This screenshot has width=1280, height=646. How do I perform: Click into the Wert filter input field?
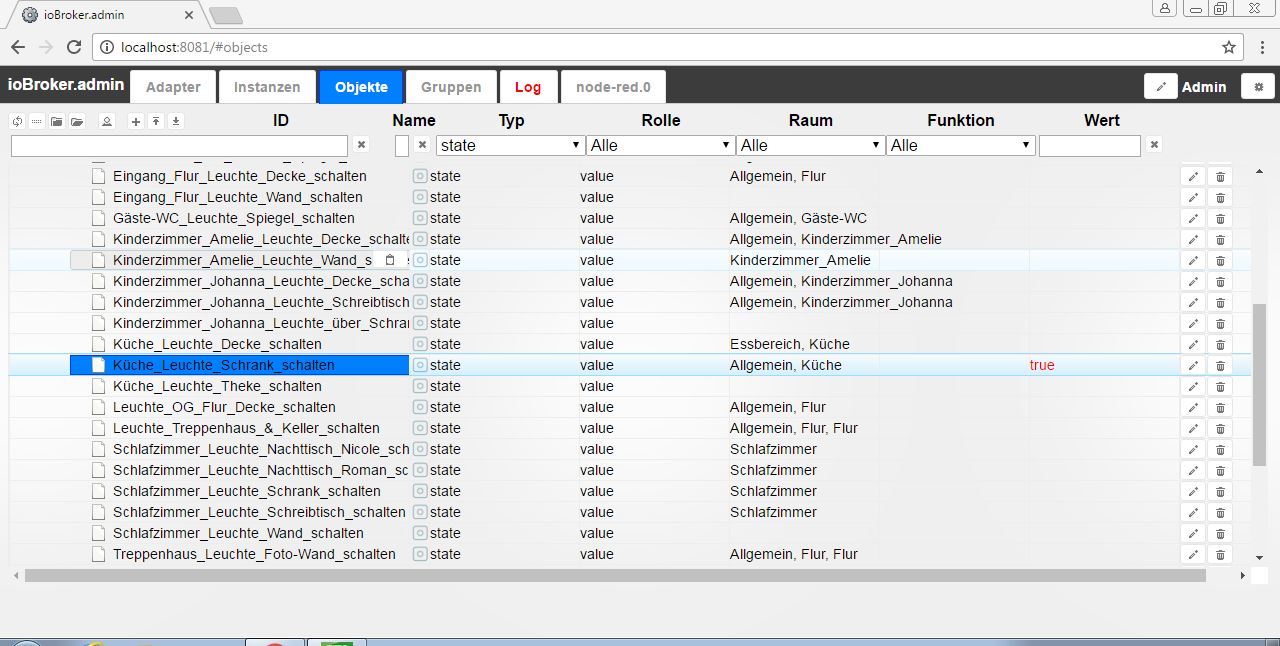(1089, 146)
